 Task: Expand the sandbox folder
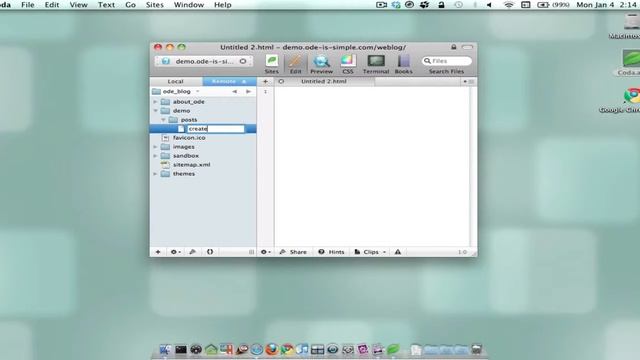[155, 156]
